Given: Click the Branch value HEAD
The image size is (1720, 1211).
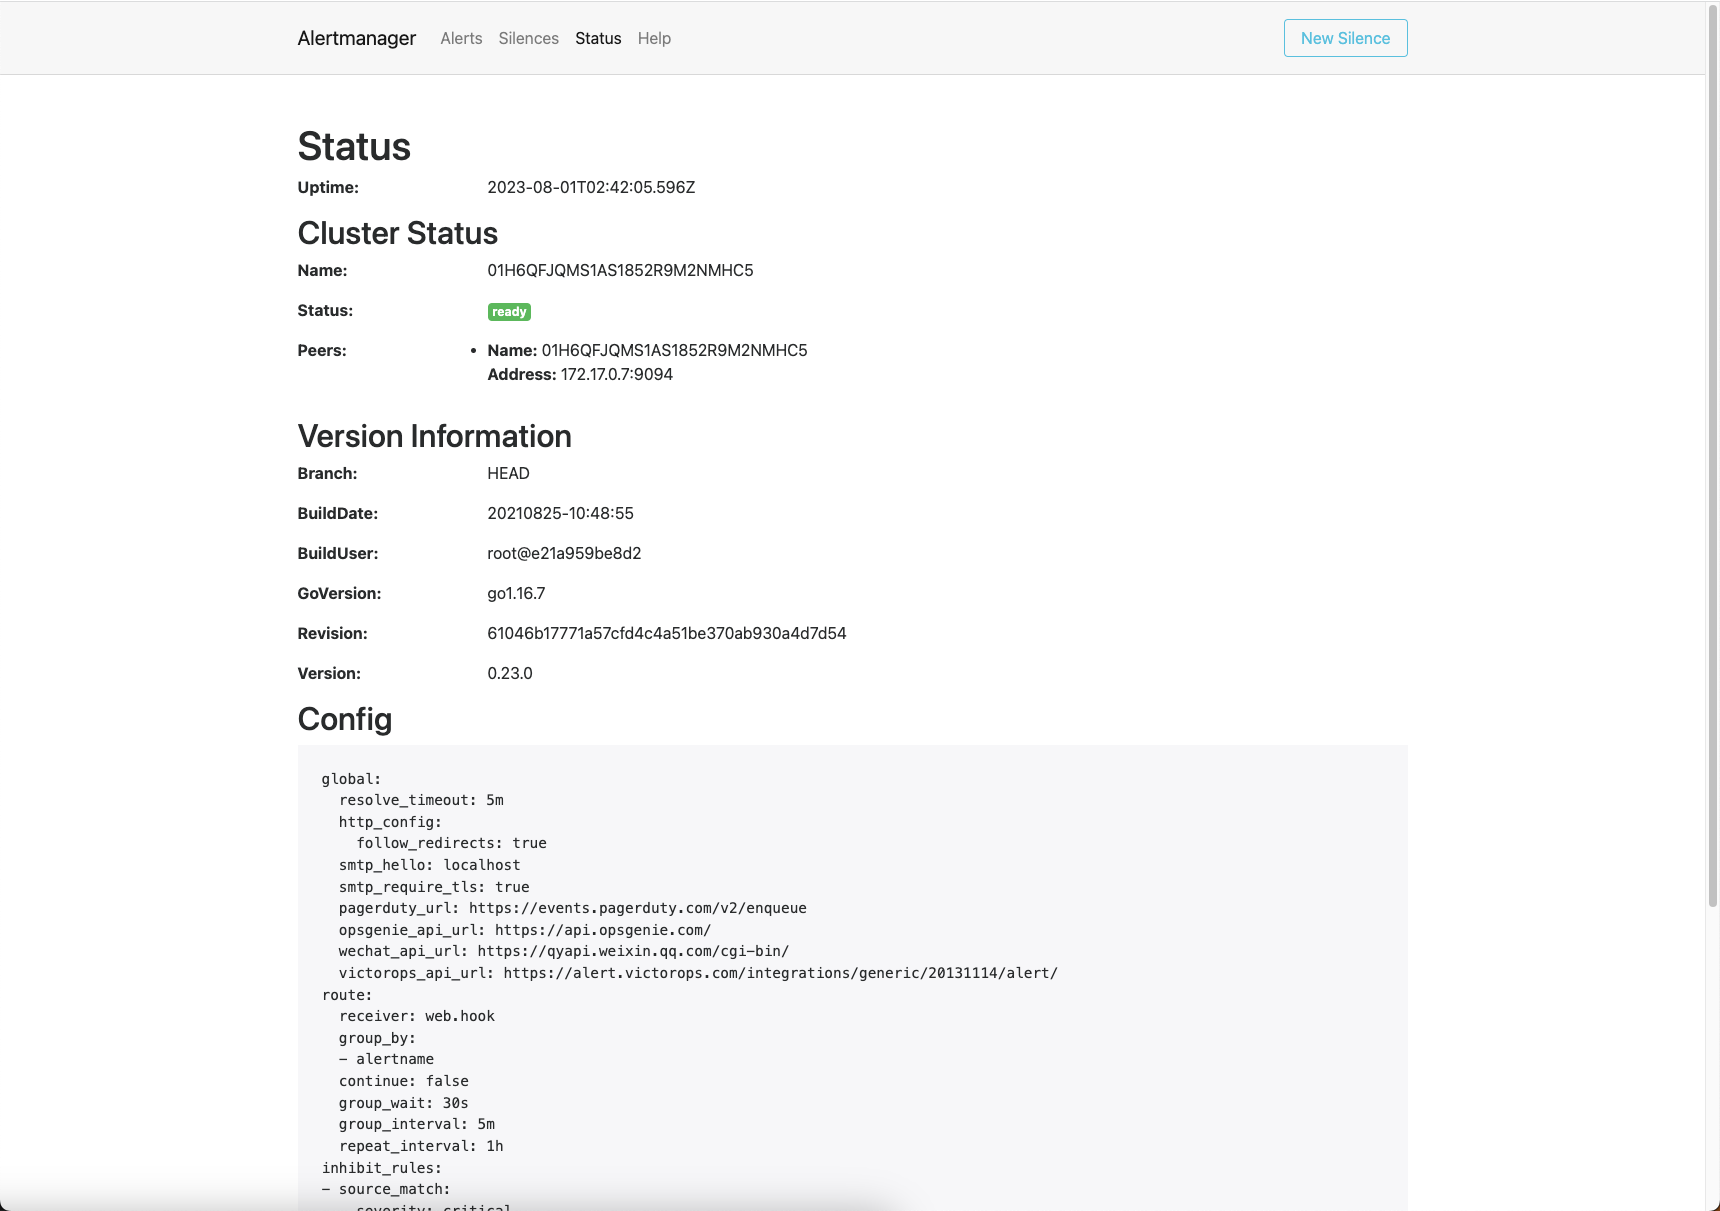Looking at the screenshot, I should point(508,473).
